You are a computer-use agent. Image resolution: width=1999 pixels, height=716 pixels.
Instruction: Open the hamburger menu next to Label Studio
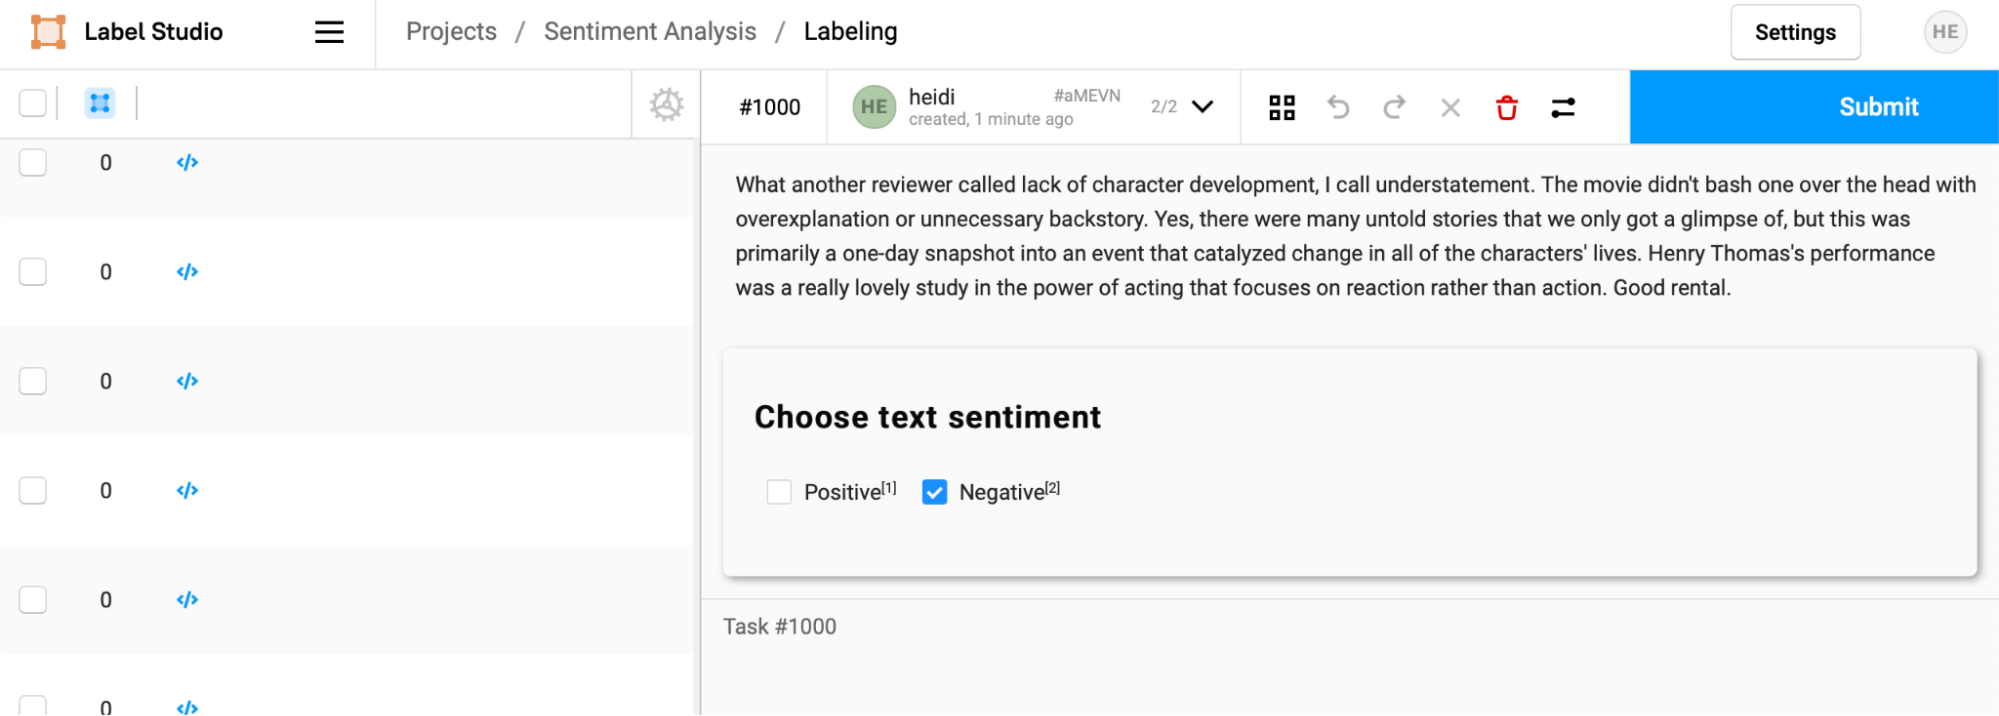pyautogui.click(x=329, y=32)
